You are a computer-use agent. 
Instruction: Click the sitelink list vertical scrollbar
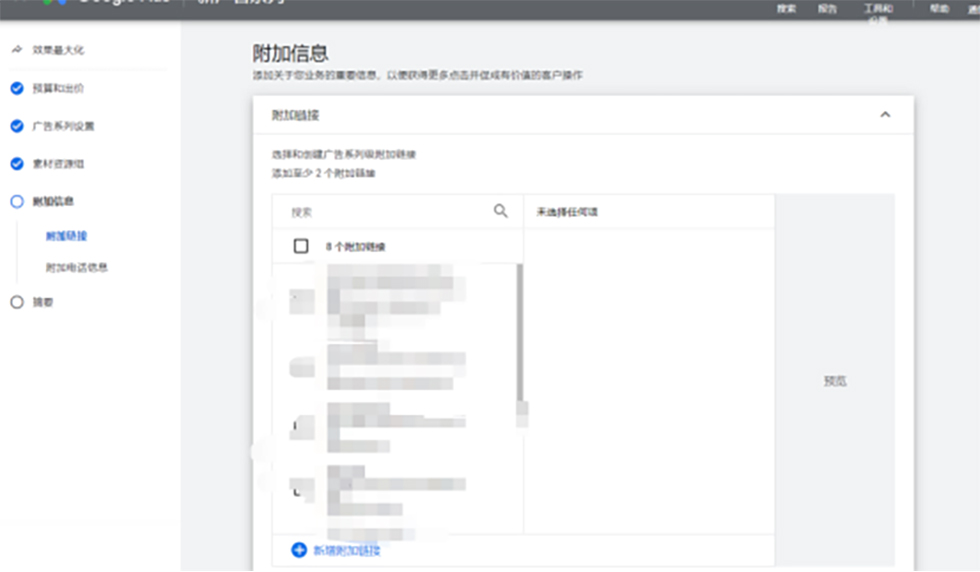(x=519, y=330)
